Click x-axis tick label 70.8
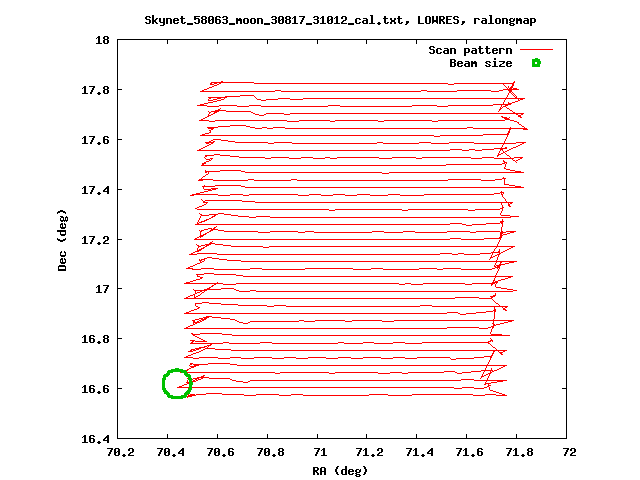Viewport: 640px width, 480px height. click(270, 452)
